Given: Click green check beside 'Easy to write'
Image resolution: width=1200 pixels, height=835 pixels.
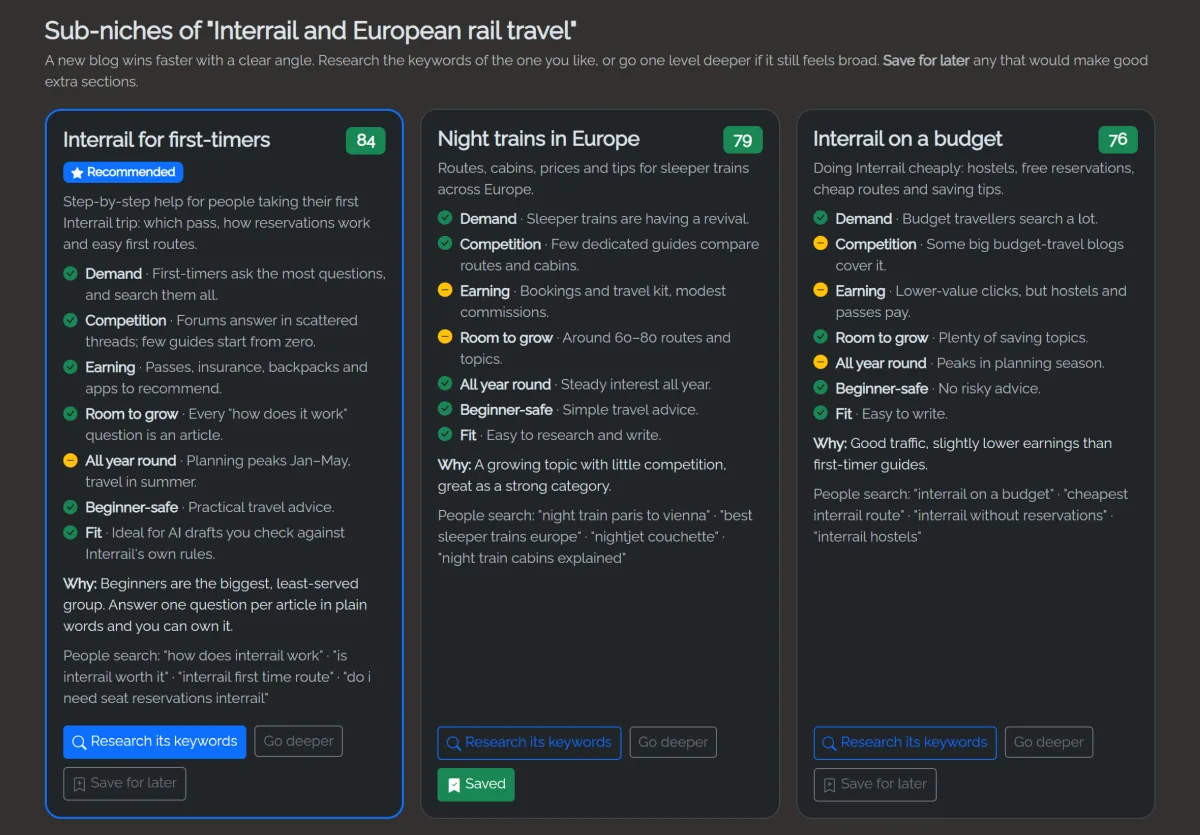Looking at the screenshot, I should coord(821,413).
